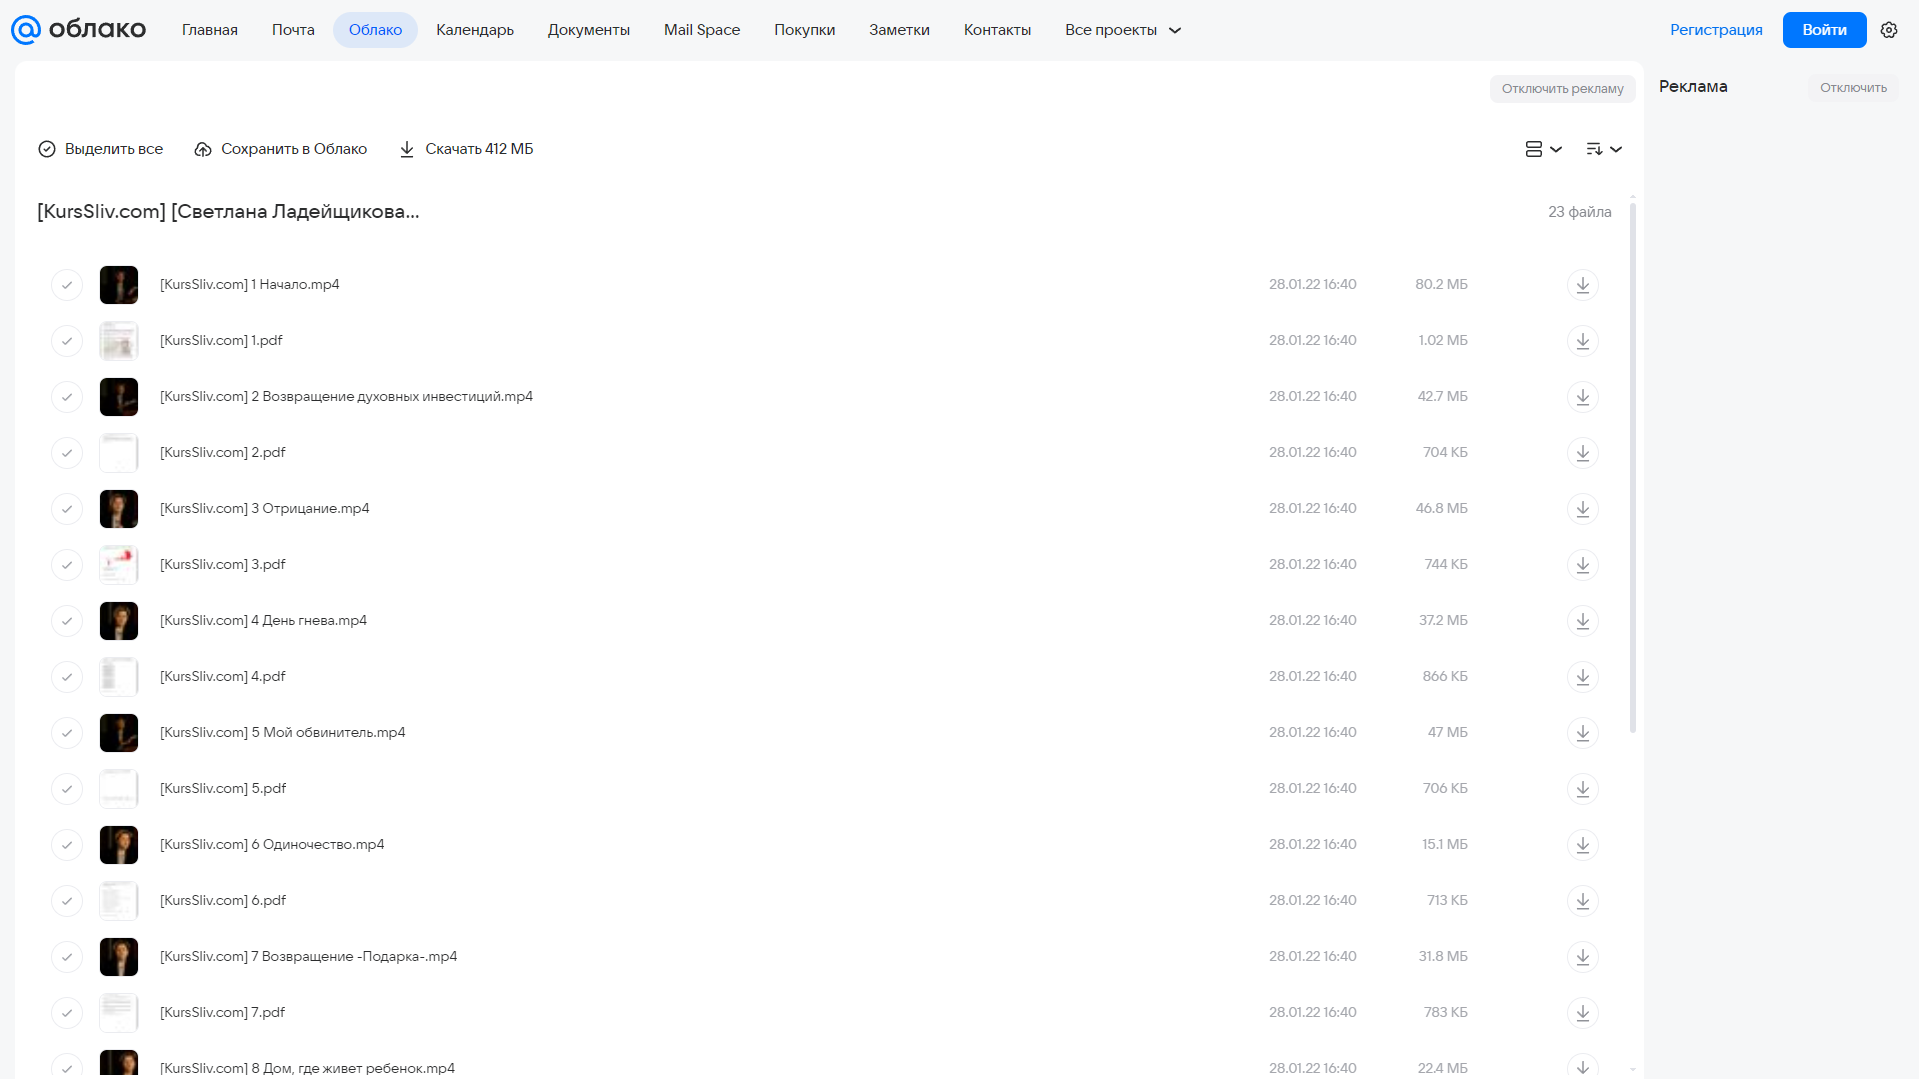Click download icon for 6 Одиночество.mp4
The width and height of the screenshot is (1919, 1079).
click(1582, 845)
